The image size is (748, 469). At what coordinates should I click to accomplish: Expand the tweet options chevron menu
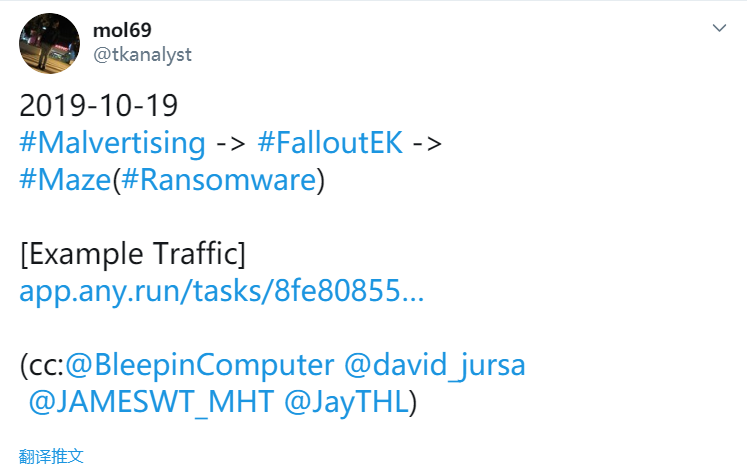[719, 28]
